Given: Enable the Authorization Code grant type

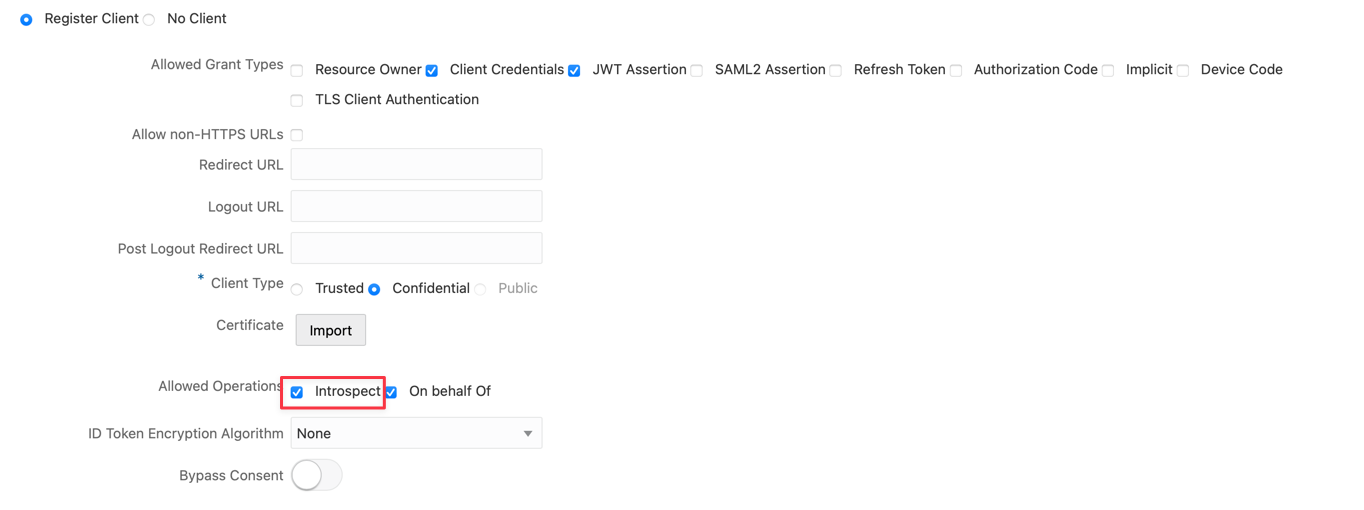Looking at the screenshot, I should pyautogui.click(x=956, y=71).
